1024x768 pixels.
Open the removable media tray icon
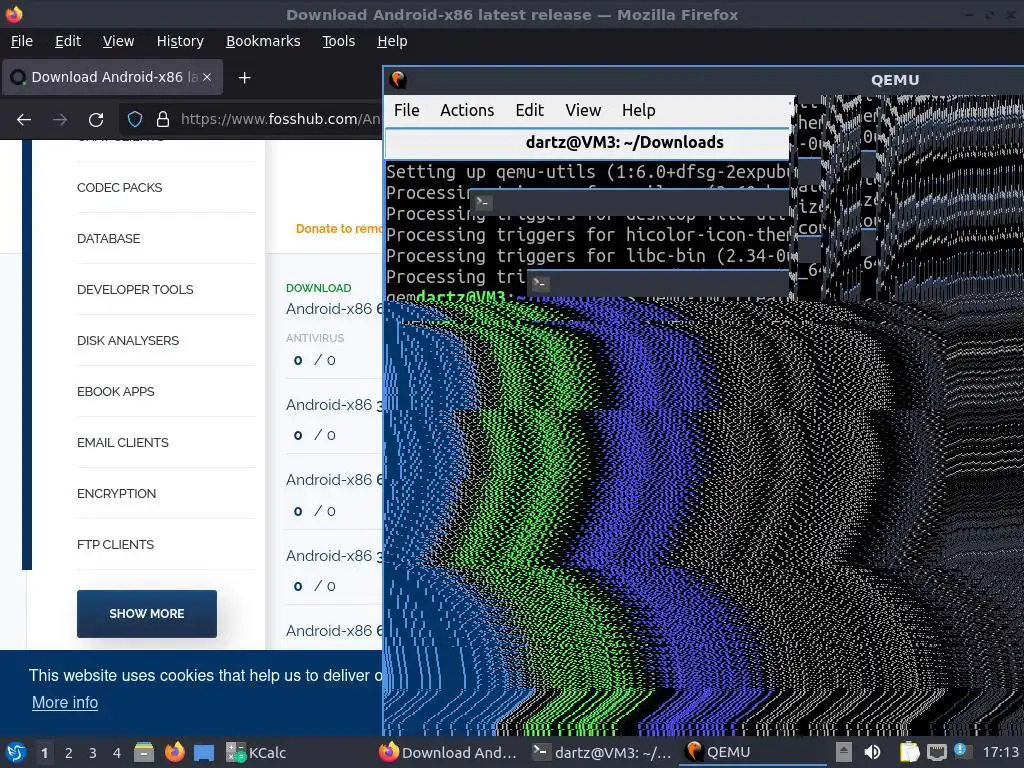coord(844,752)
